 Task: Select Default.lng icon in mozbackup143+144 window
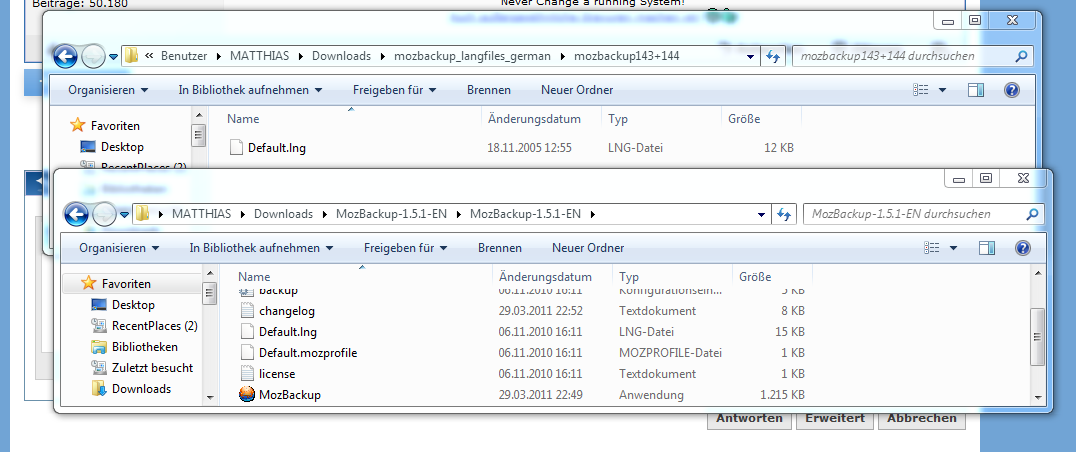click(237, 147)
